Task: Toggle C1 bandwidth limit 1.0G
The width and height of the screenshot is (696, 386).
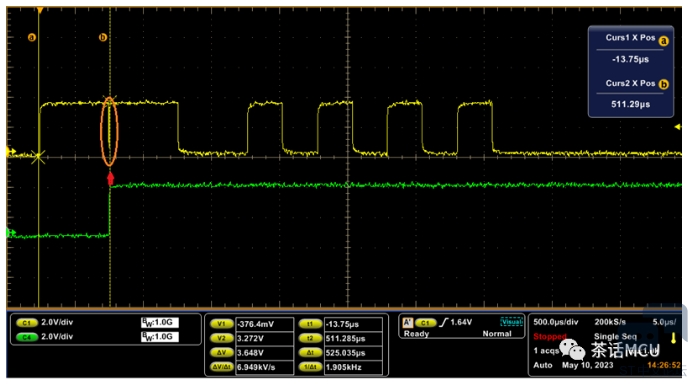Action: pos(159,323)
